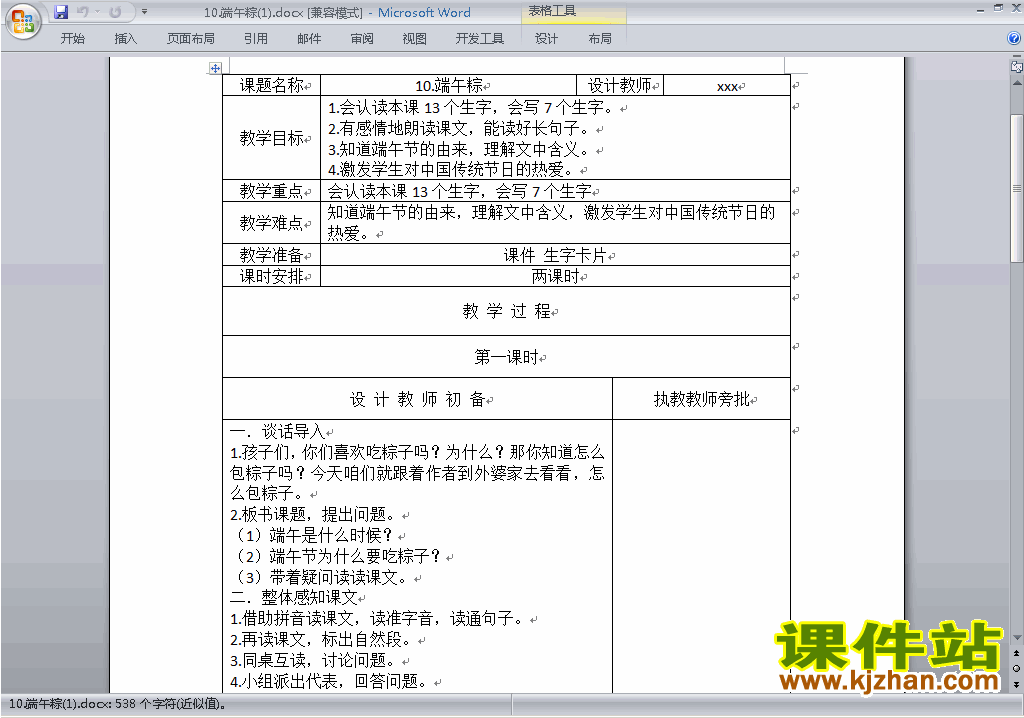Click the Undo arrow in the quick toolbar
Viewport: 1024px width, 718px height.
pos(82,12)
